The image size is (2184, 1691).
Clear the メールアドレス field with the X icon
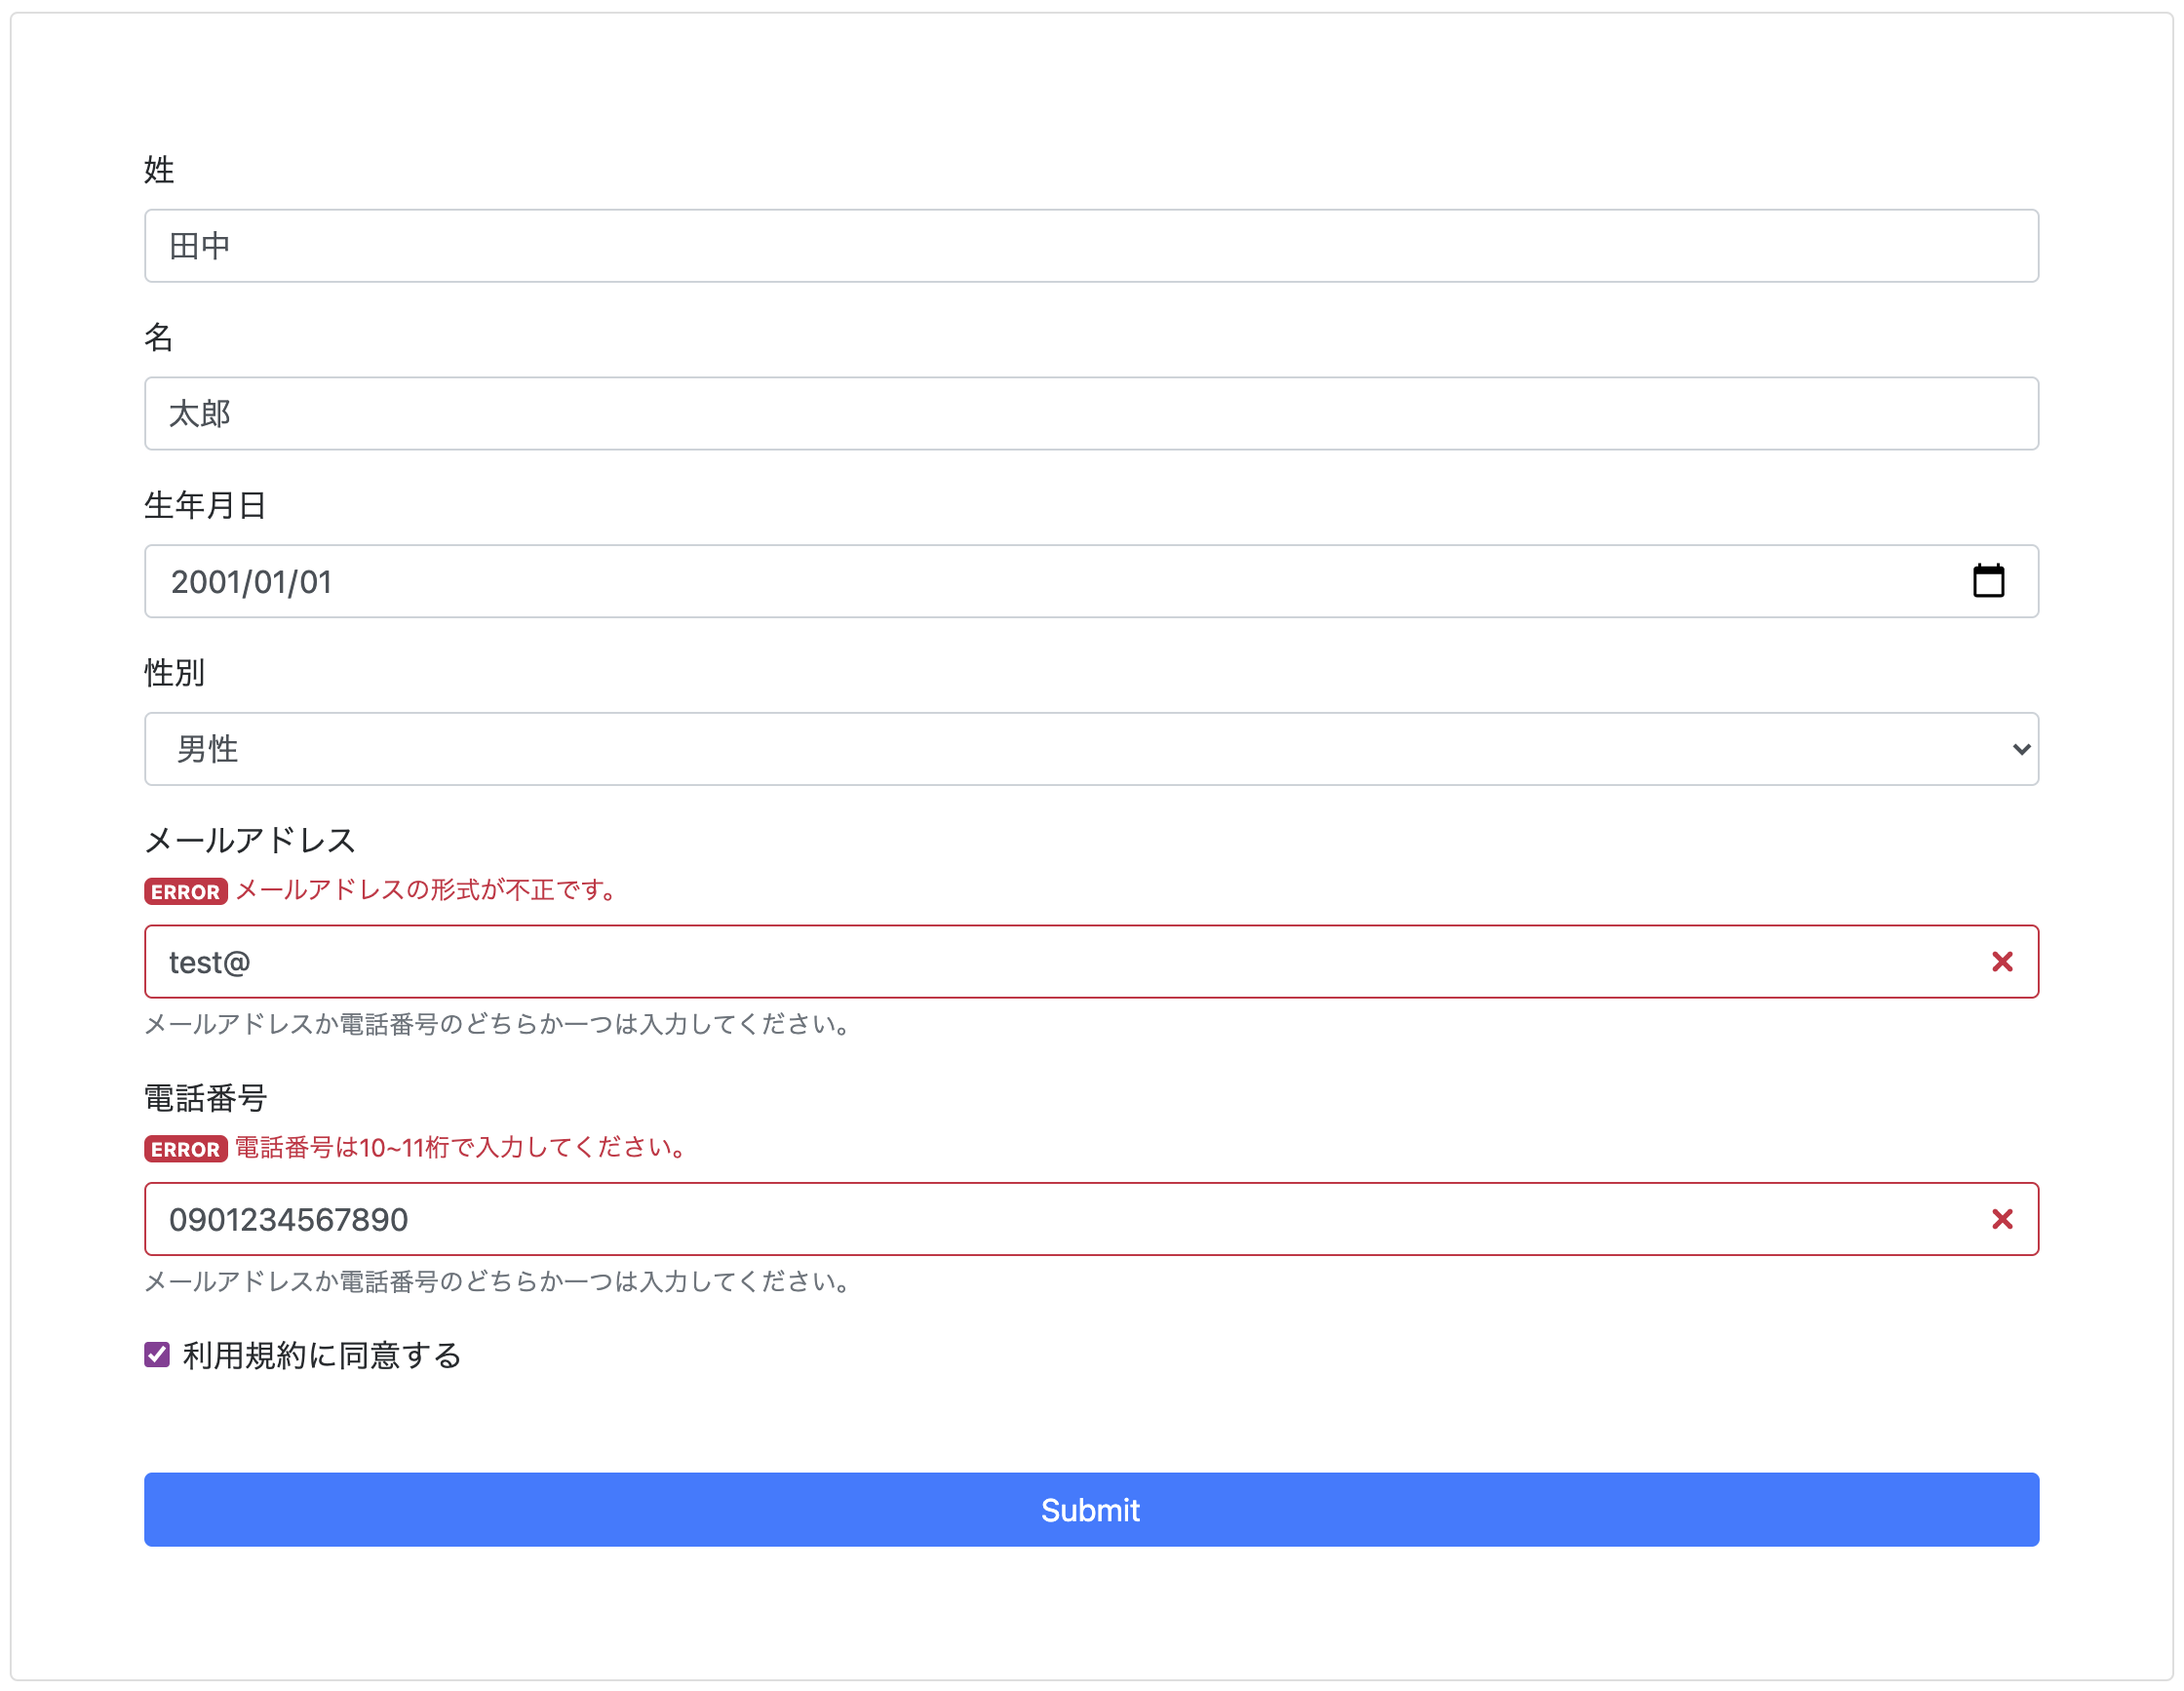click(2003, 961)
